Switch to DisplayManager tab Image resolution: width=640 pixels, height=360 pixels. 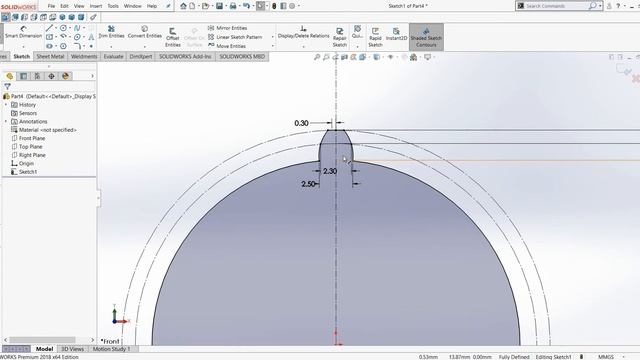coord(65,76)
